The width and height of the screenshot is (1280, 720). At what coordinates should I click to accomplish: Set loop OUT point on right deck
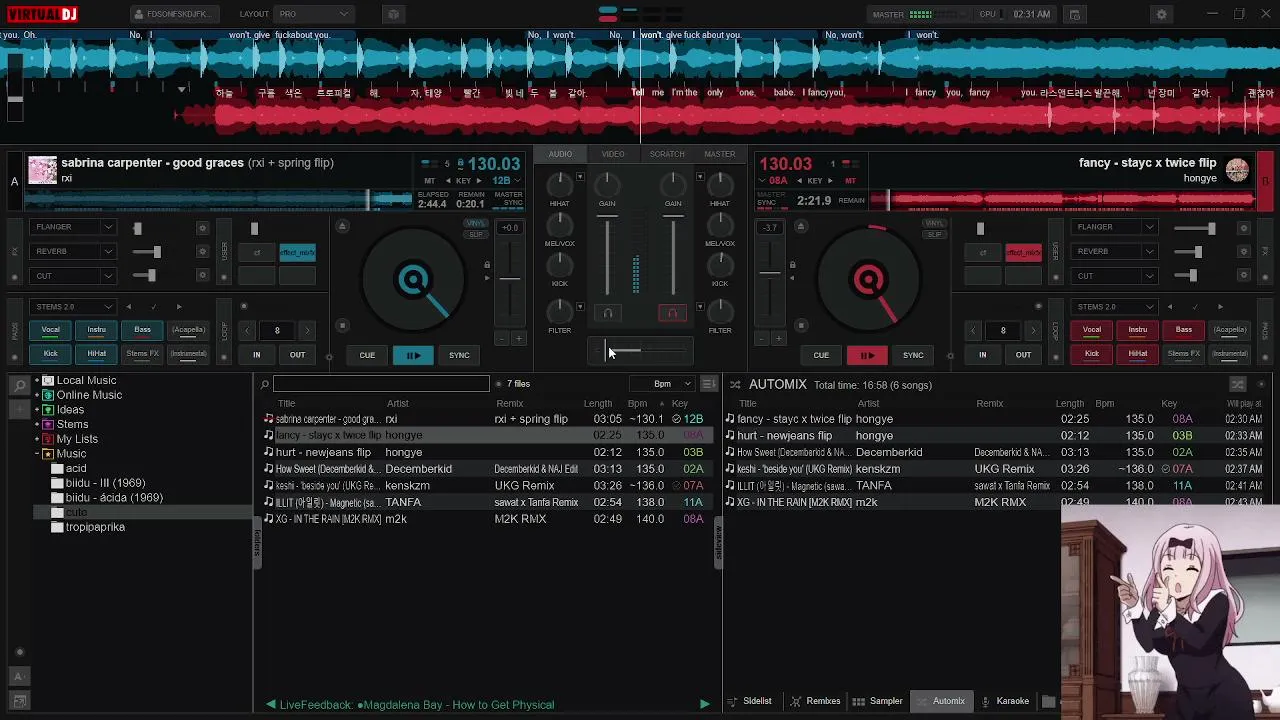click(1023, 355)
